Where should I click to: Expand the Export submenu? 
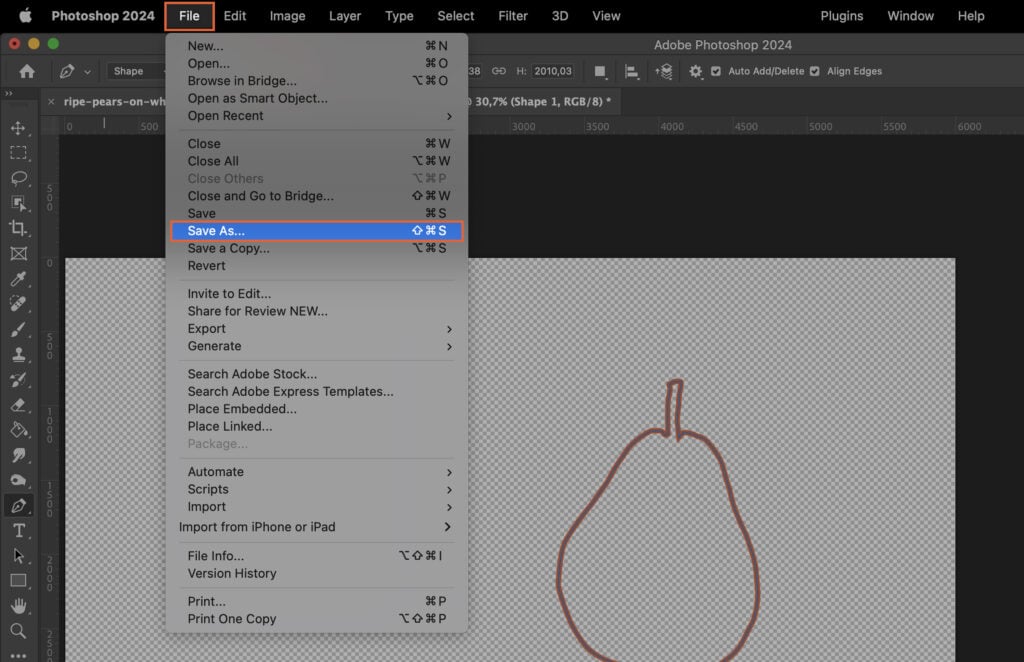tap(210, 328)
